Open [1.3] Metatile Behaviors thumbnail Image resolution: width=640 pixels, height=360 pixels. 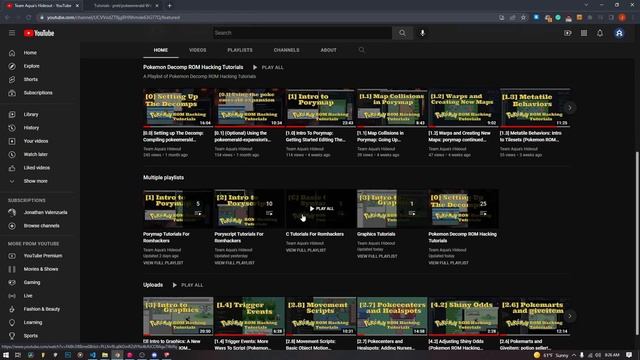[x=535, y=107]
